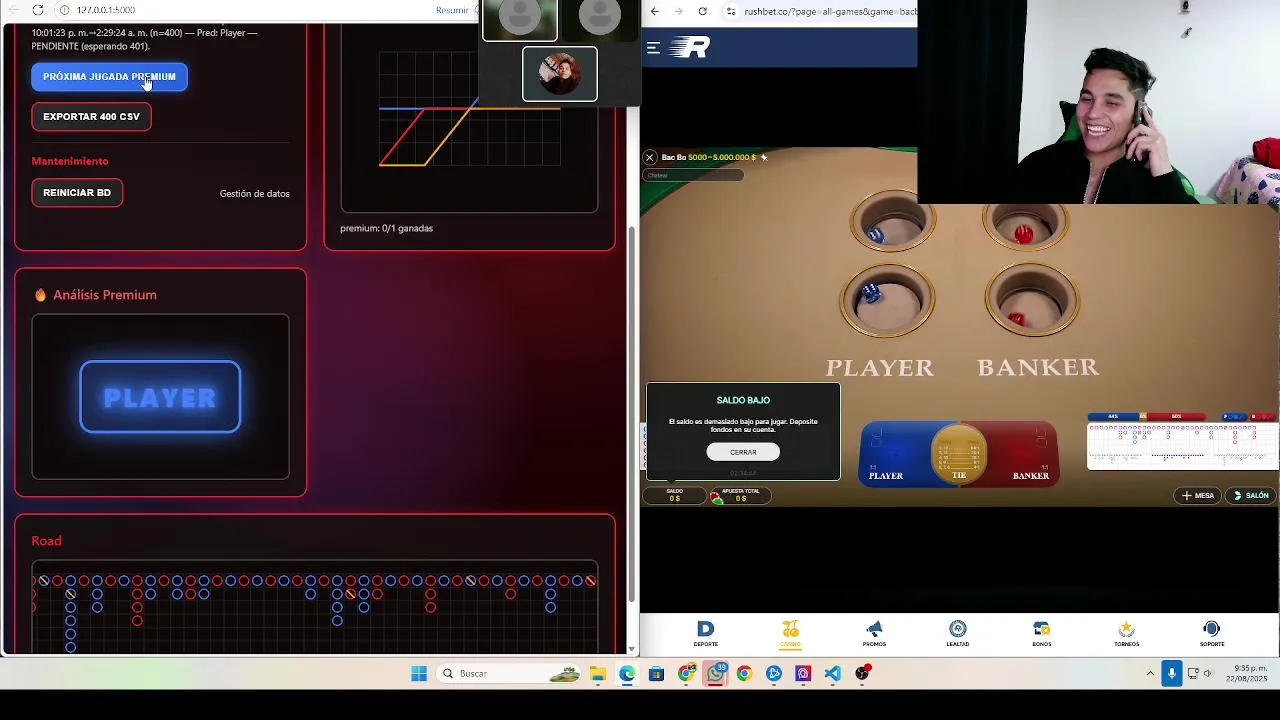The image size is (1280, 720).
Task: Click the REINICIAR BD button
Action: tap(77, 193)
